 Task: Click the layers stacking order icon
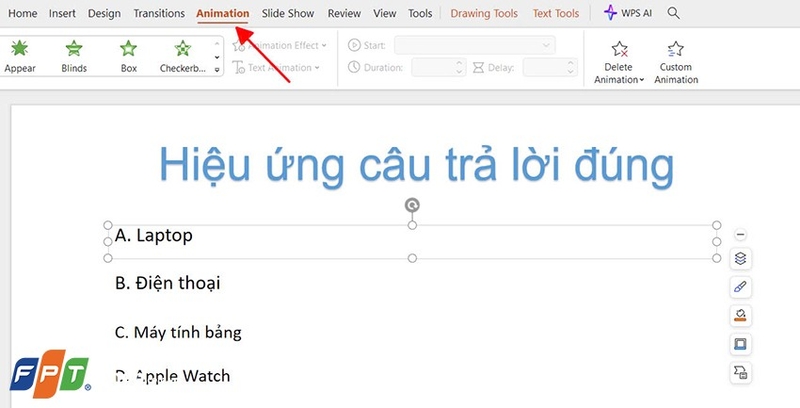click(740, 259)
